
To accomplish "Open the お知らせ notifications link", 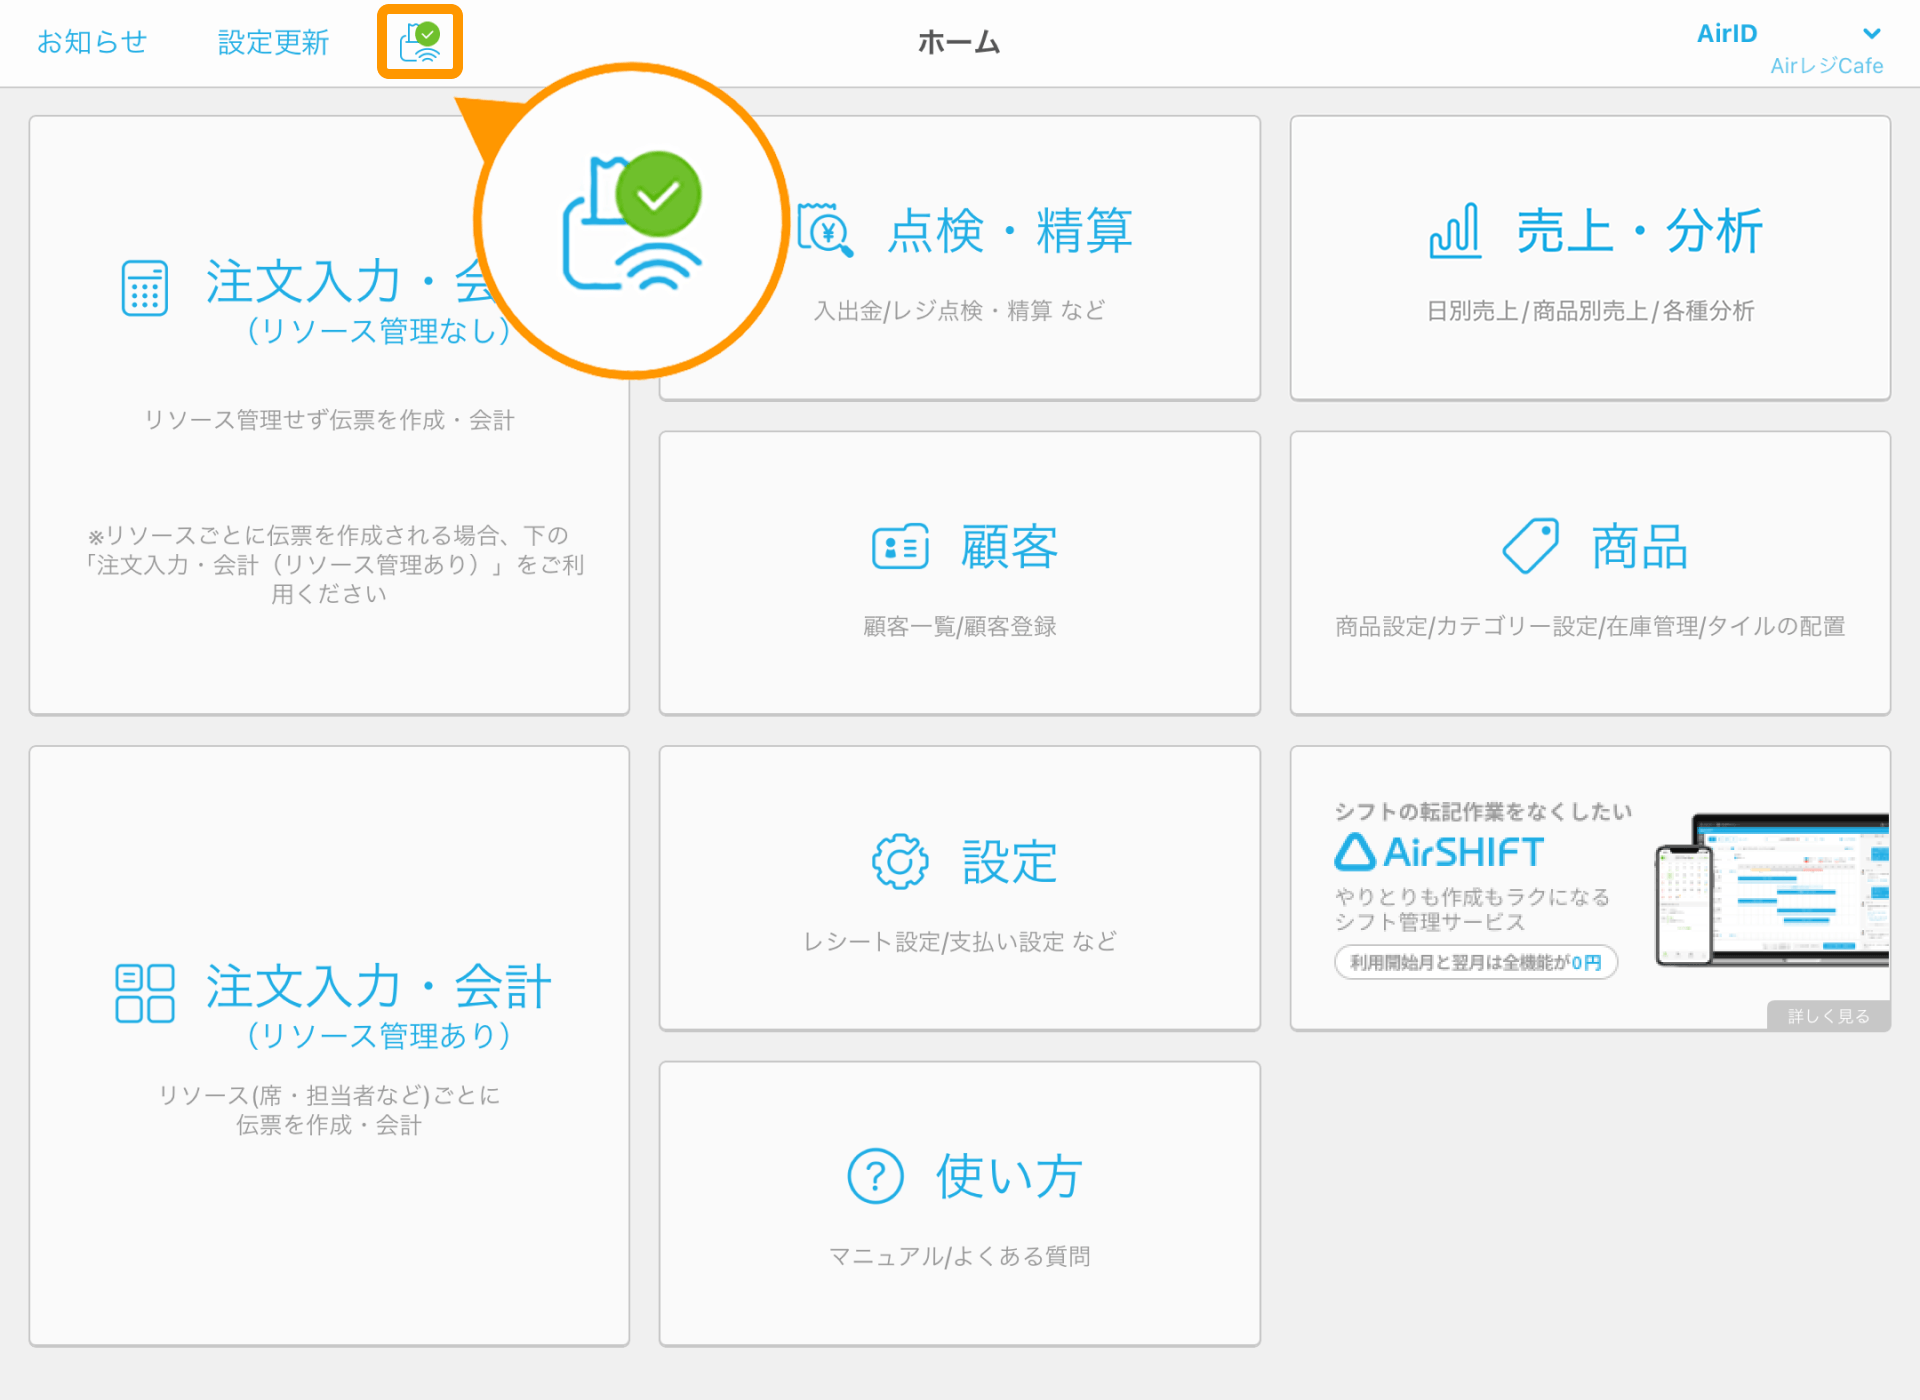I will pos(92,42).
